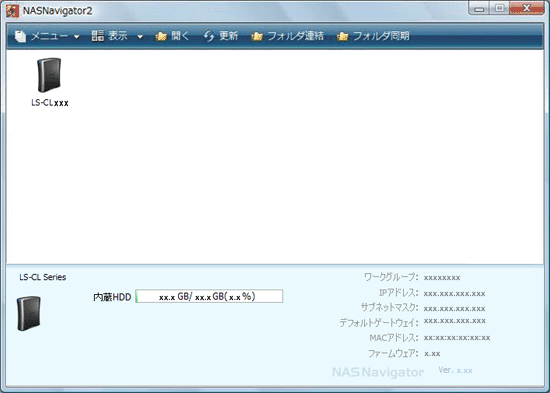Click the Ver. x.xx text
This screenshot has height=393, width=550.
(455, 370)
